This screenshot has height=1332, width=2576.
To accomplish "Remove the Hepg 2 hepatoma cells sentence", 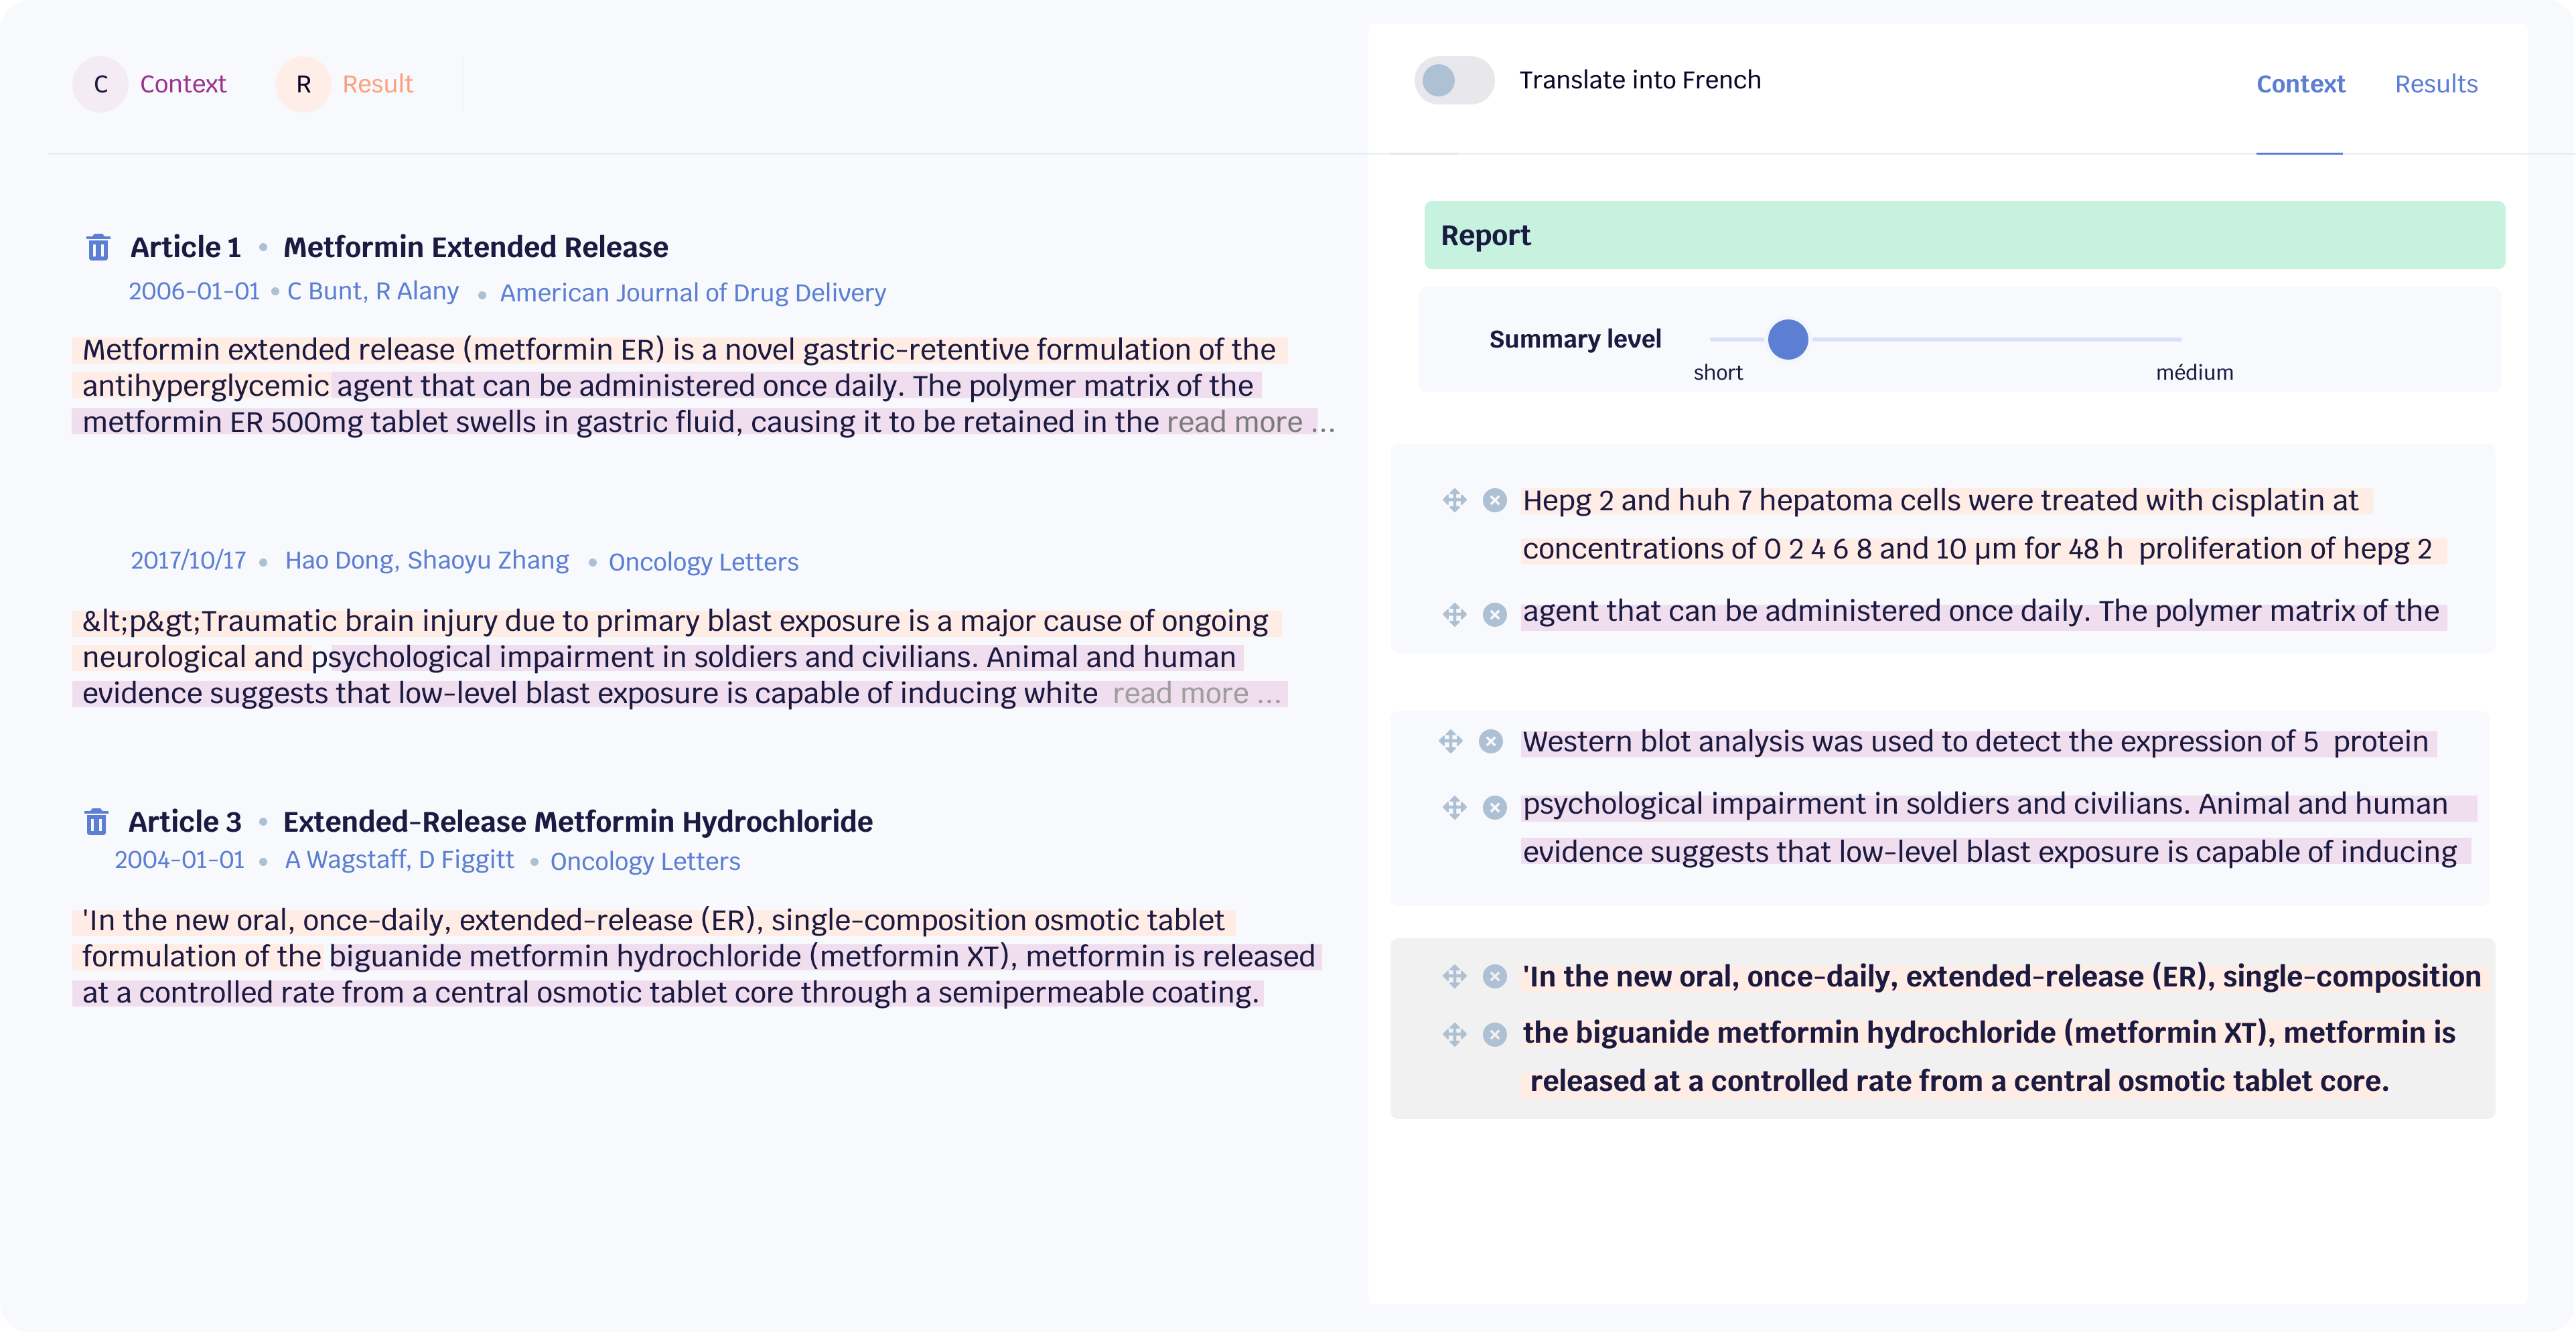I will [x=1494, y=500].
